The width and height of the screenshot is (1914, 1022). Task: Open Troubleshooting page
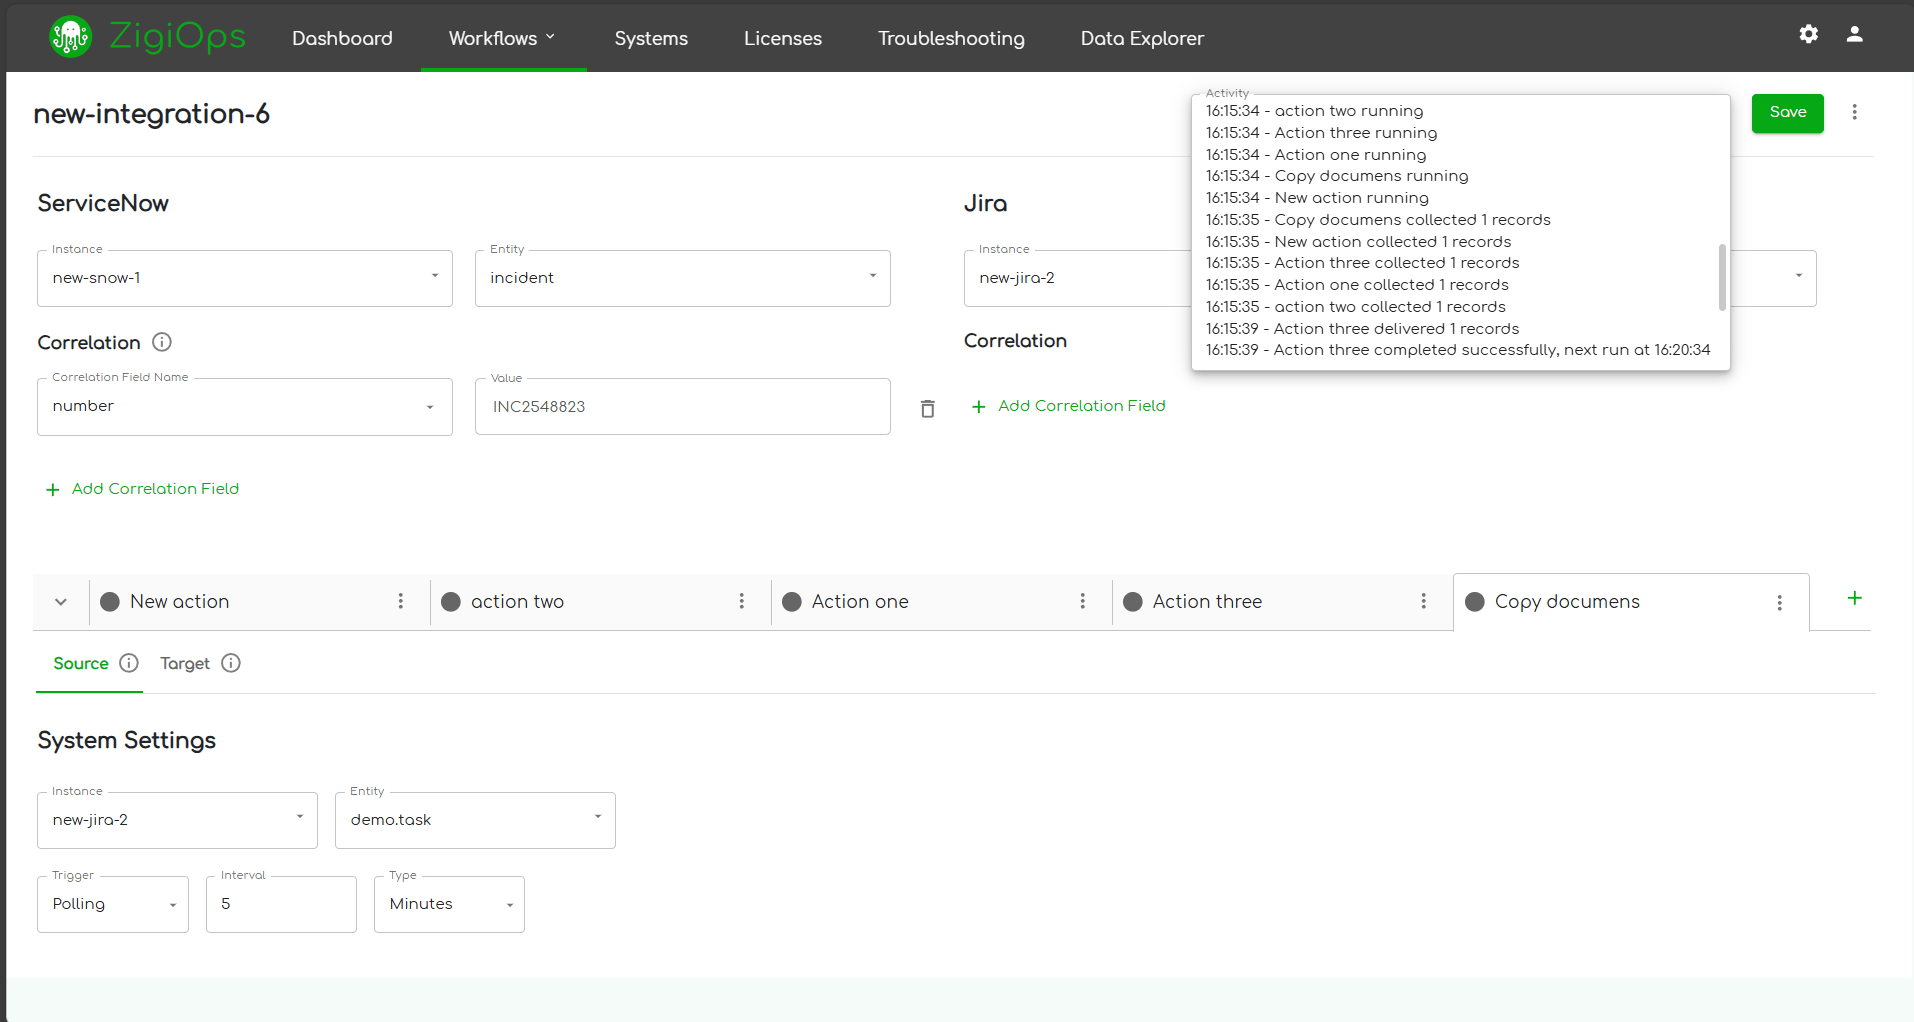click(x=951, y=38)
